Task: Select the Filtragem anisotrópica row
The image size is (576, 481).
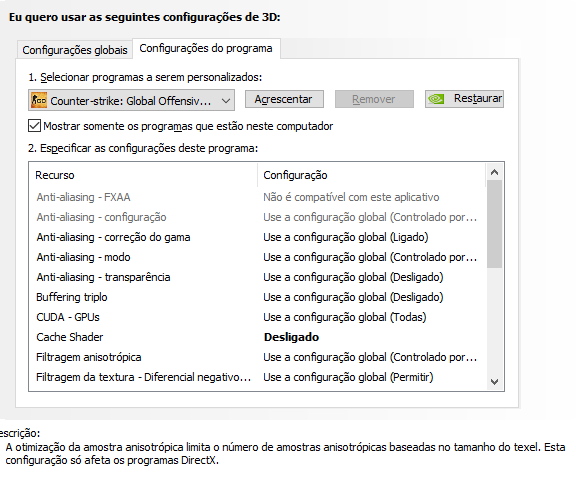Action: [257, 357]
